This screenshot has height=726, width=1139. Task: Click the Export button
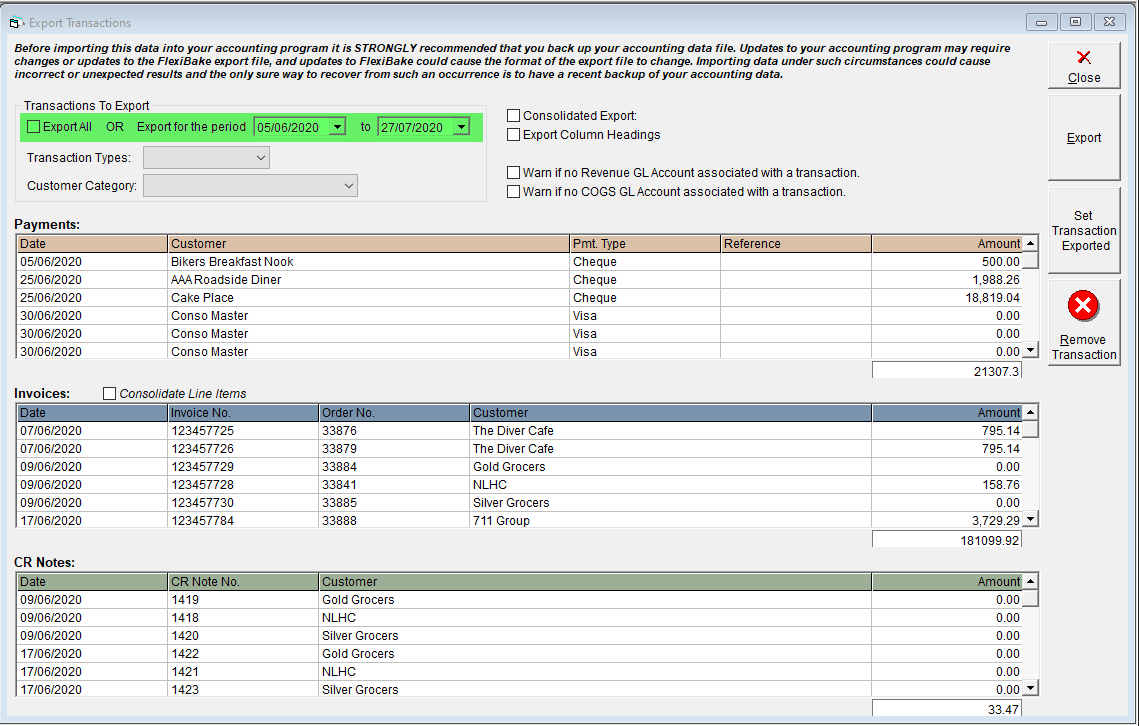pyautogui.click(x=1084, y=138)
